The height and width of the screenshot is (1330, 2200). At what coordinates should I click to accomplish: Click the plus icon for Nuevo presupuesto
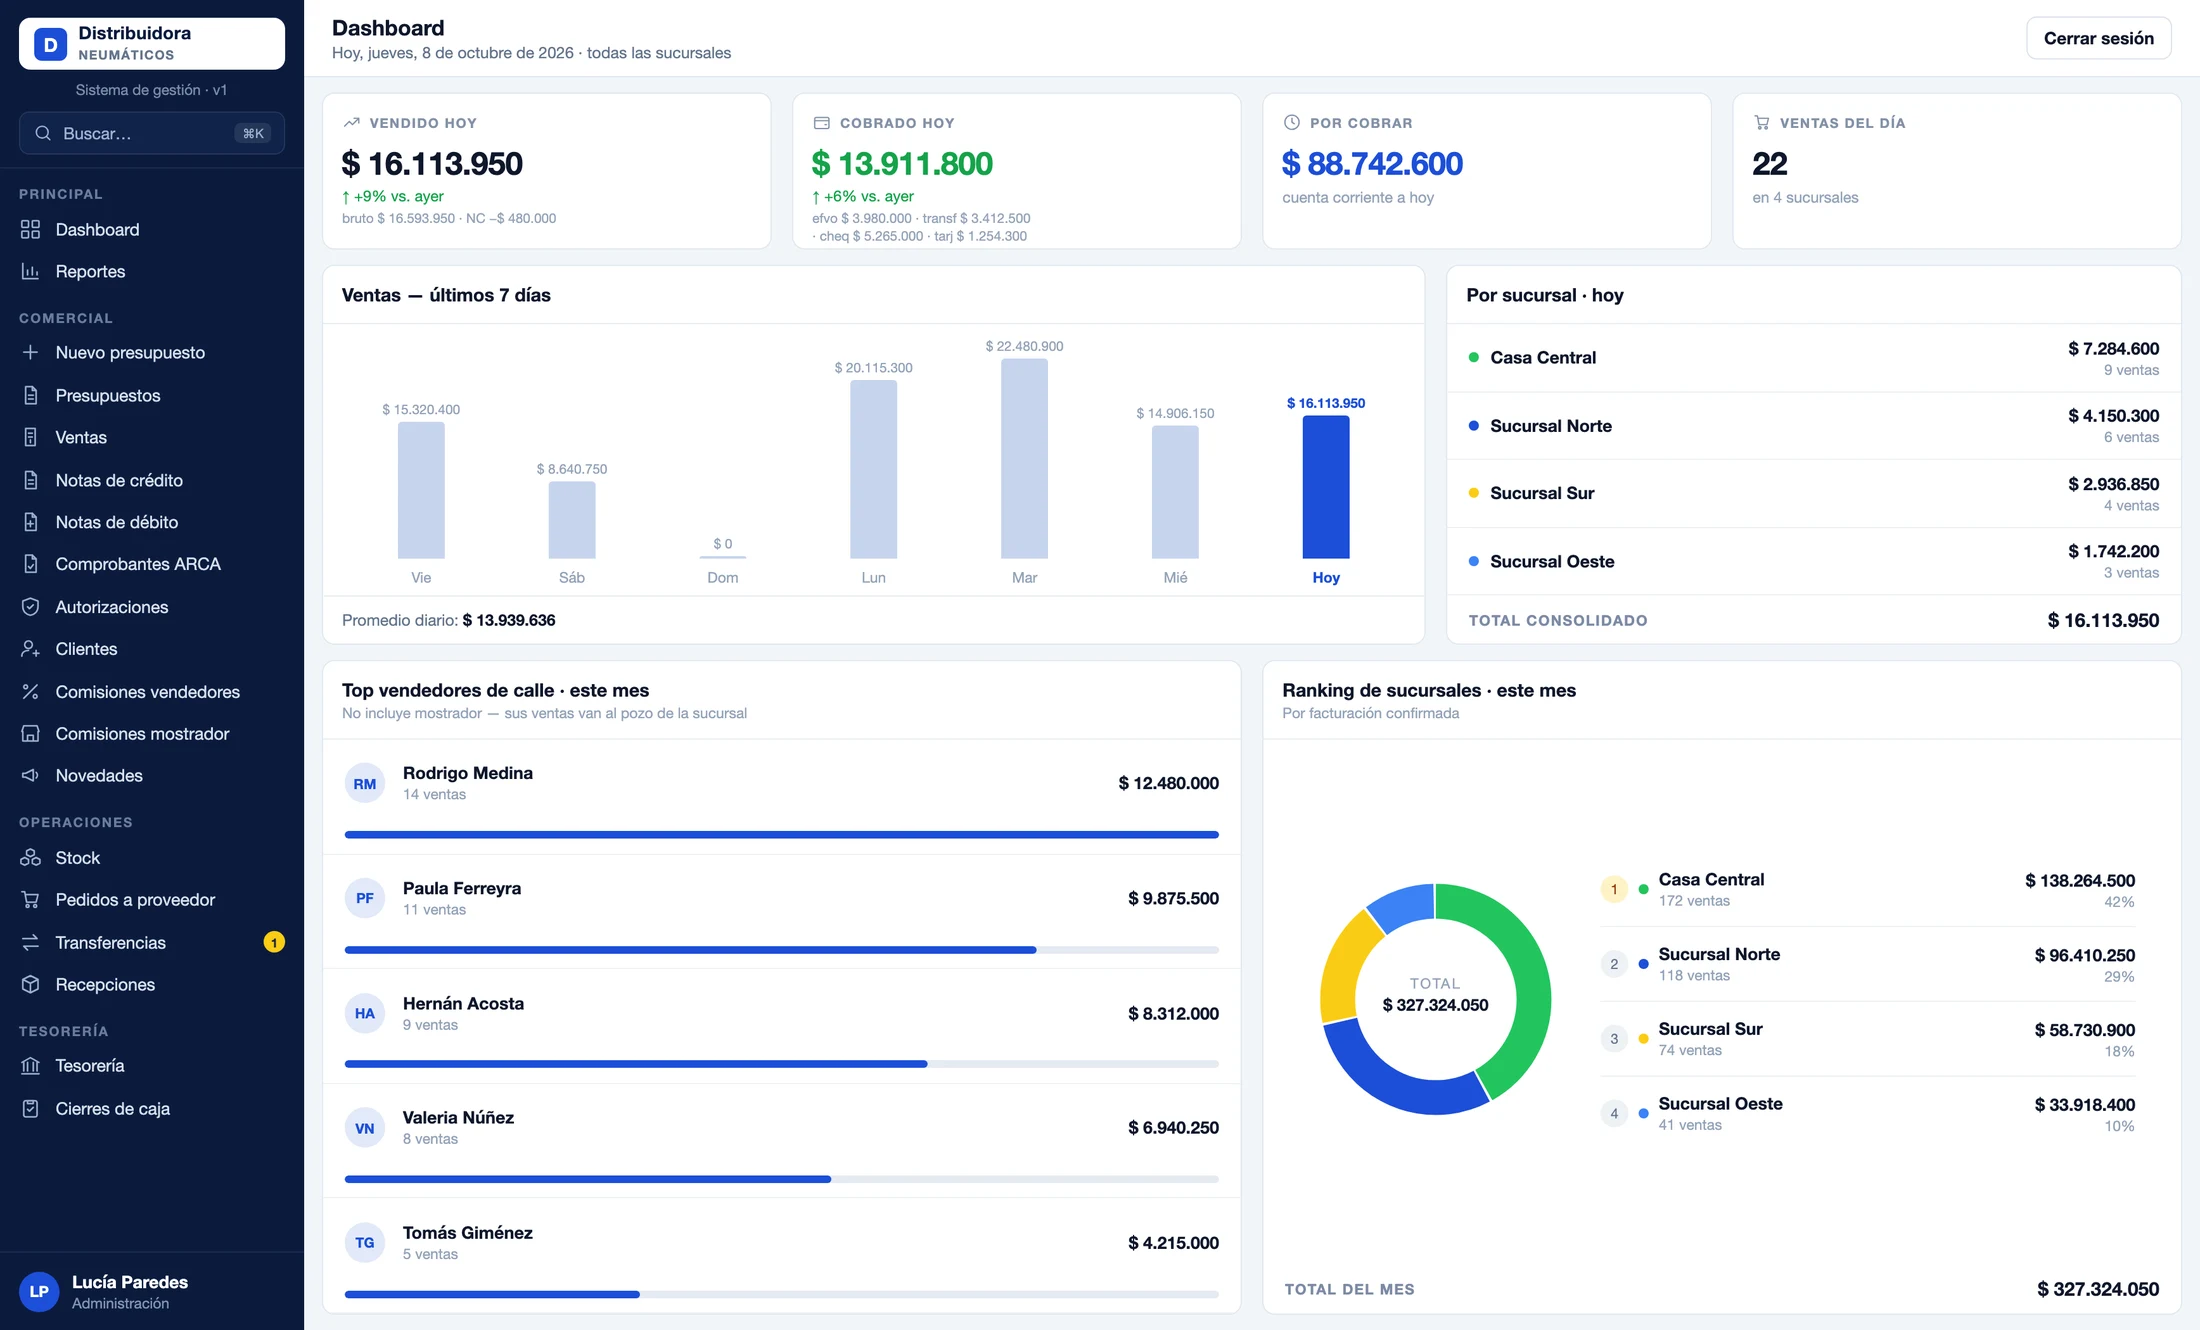pyautogui.click(x=30, y=353)
